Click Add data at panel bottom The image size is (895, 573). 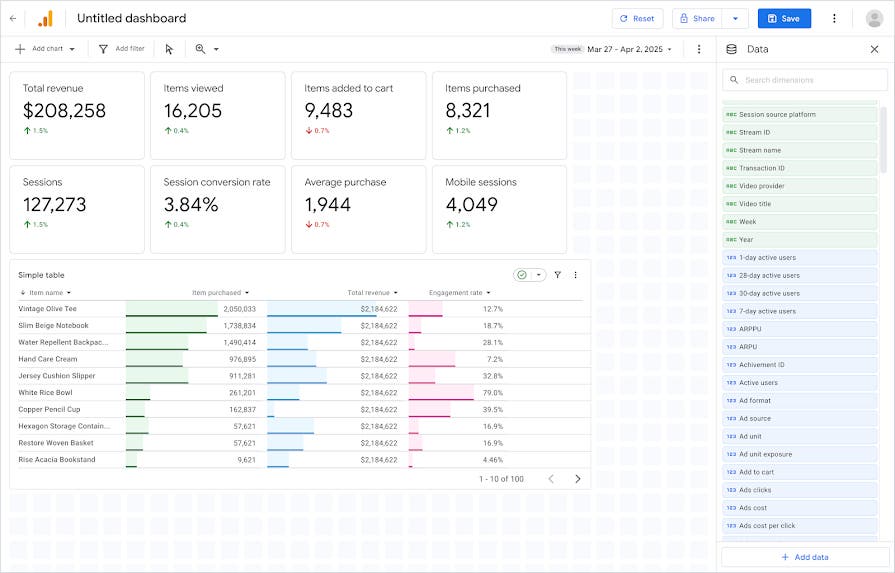pyautogui.click(x=805, y=557)
